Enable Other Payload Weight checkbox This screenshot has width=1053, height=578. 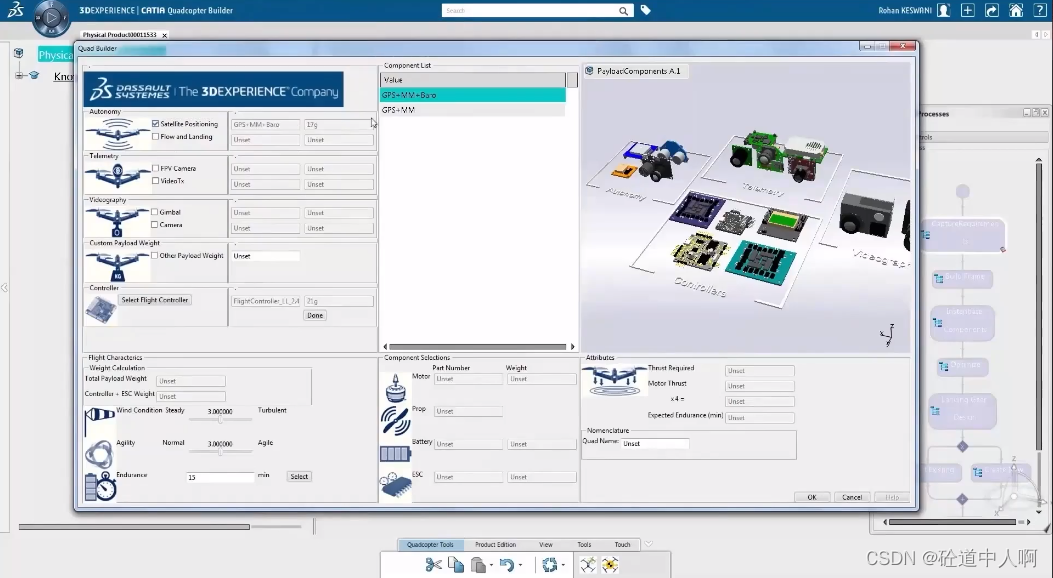(154, 256)
